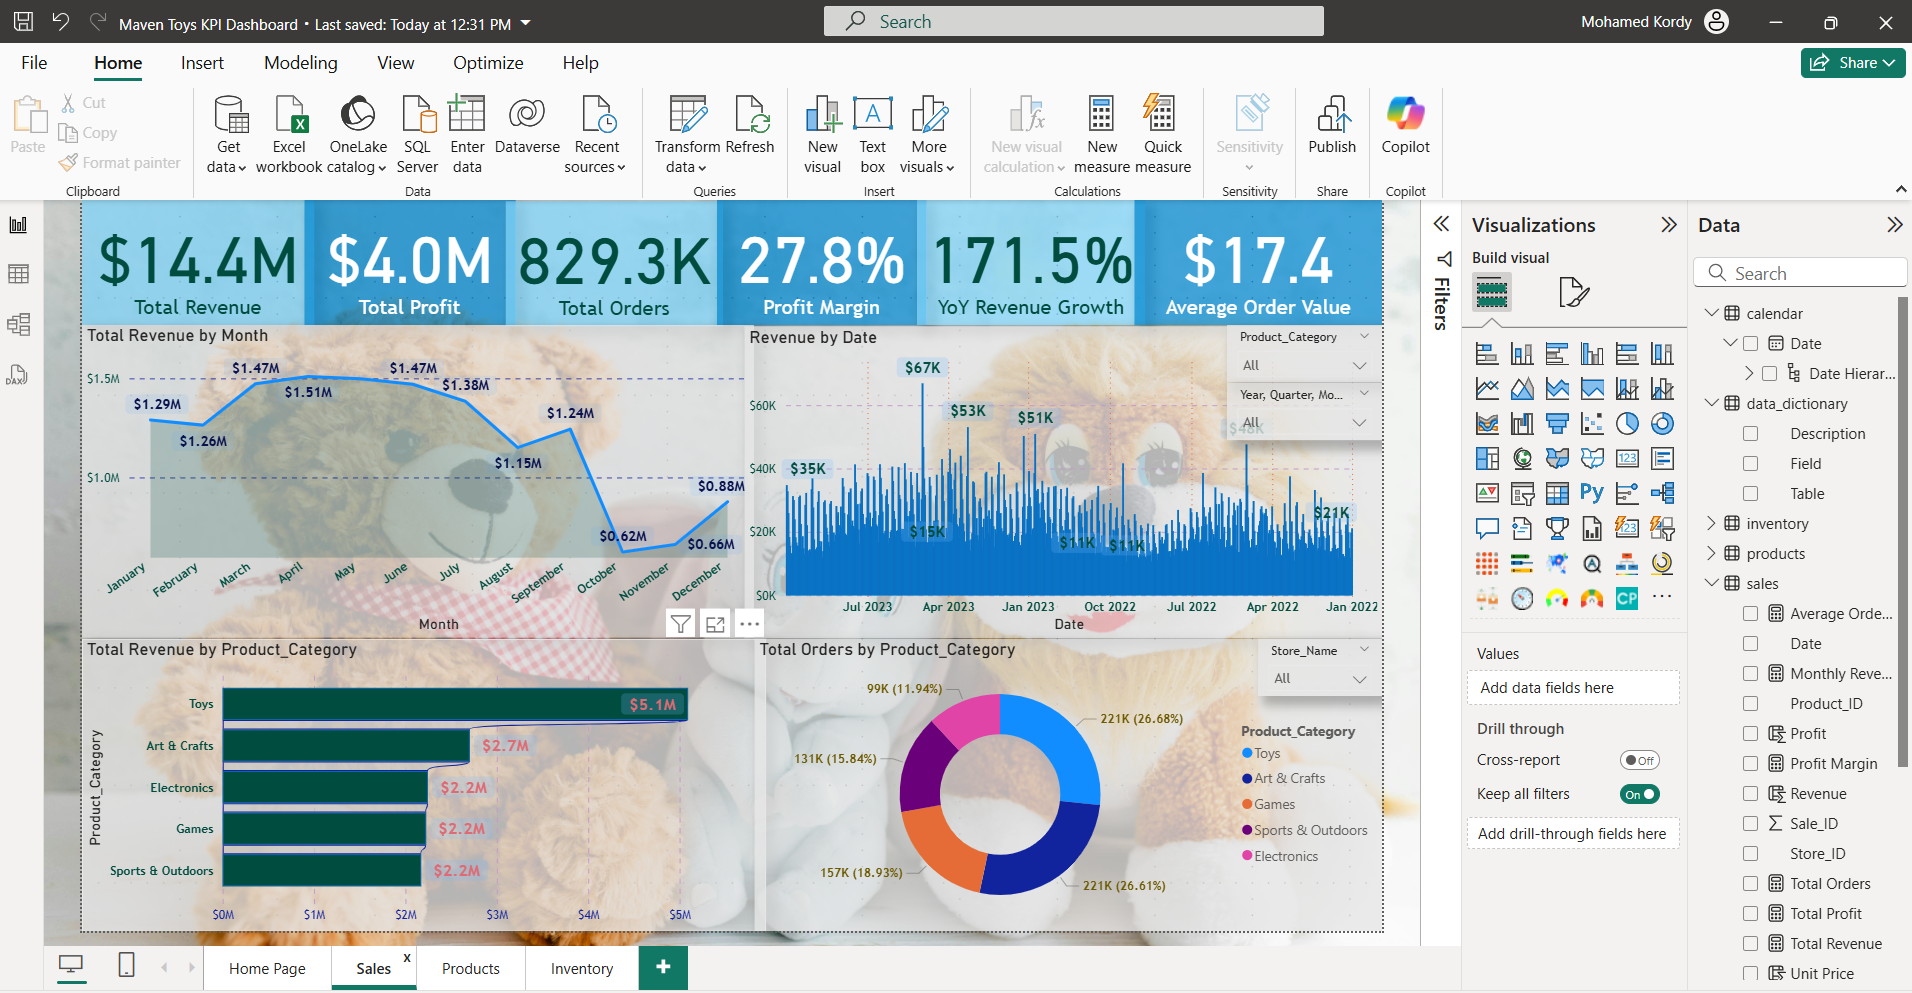Create a New measure
This screenshot has width=1912, height=993.
(x=1102, y=135)
